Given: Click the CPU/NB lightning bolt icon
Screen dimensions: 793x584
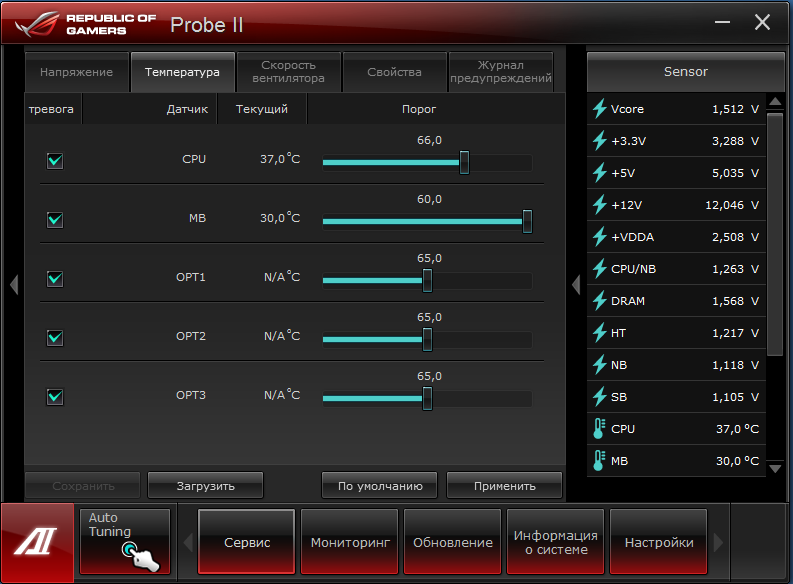Looking at the screenshot, I should (x=600, y=268).
